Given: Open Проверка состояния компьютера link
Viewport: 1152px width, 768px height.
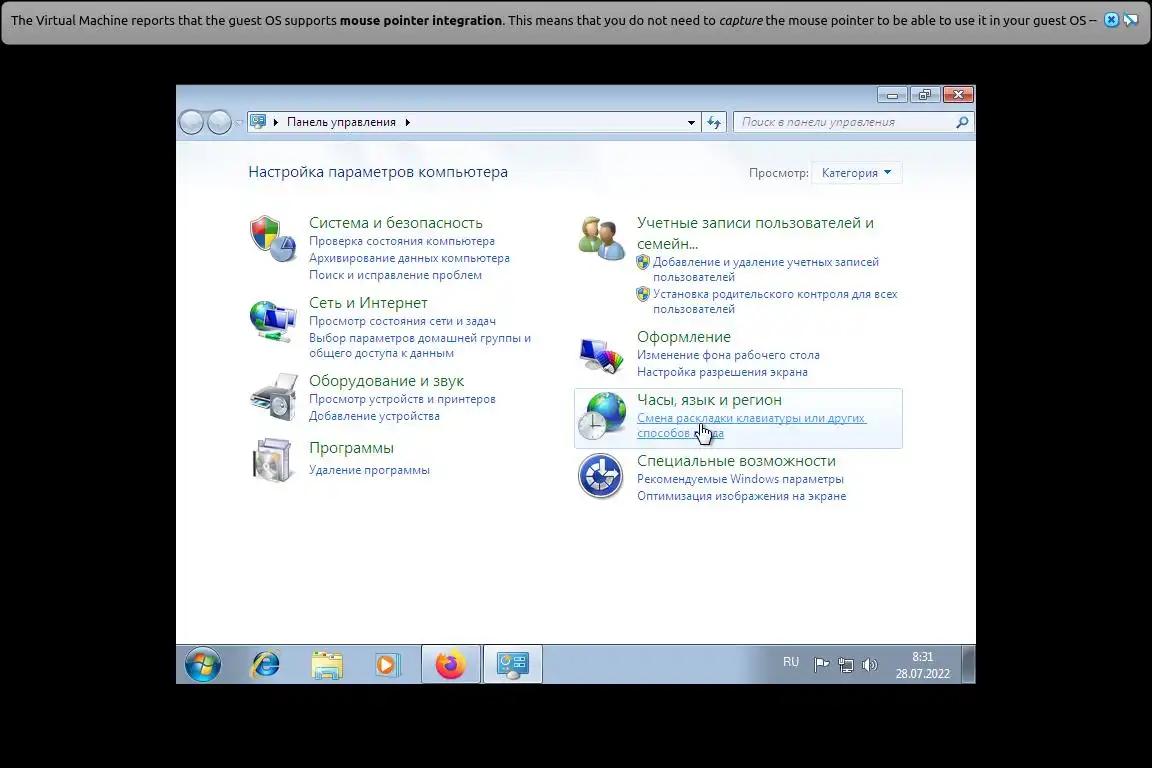Looking at the screenshot, I should pos(402,241).
